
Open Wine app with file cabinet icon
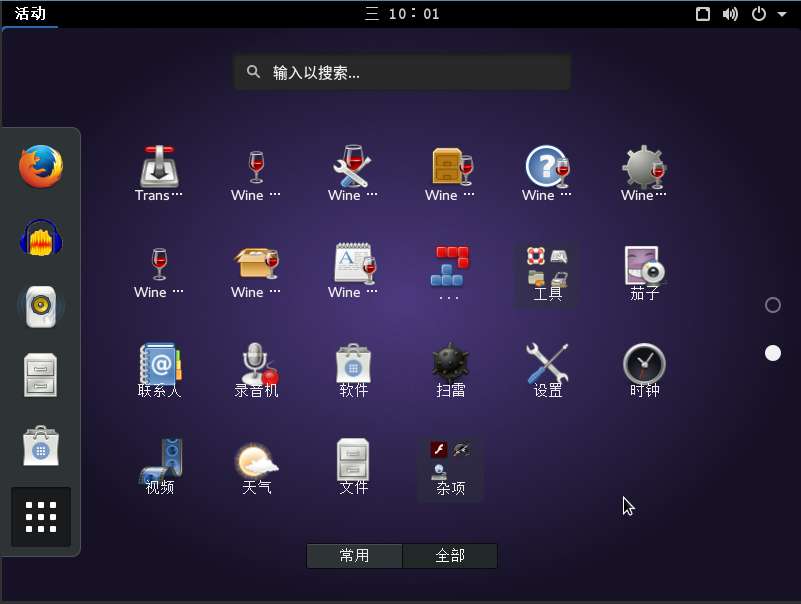[x=450, y=174]
